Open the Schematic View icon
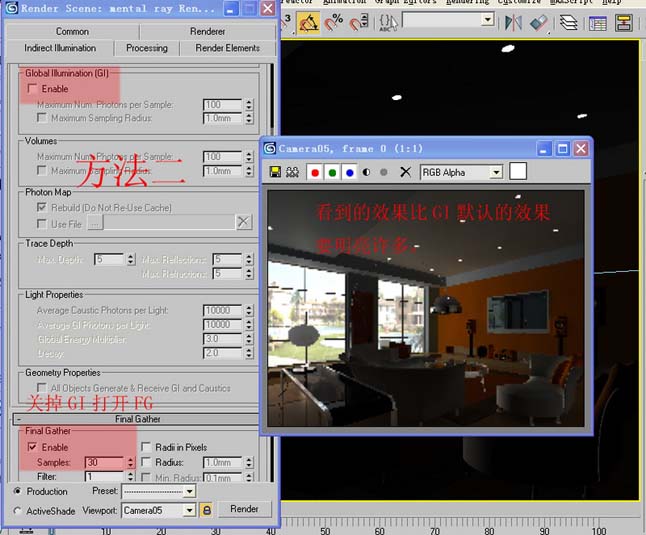 pos(624,23)
